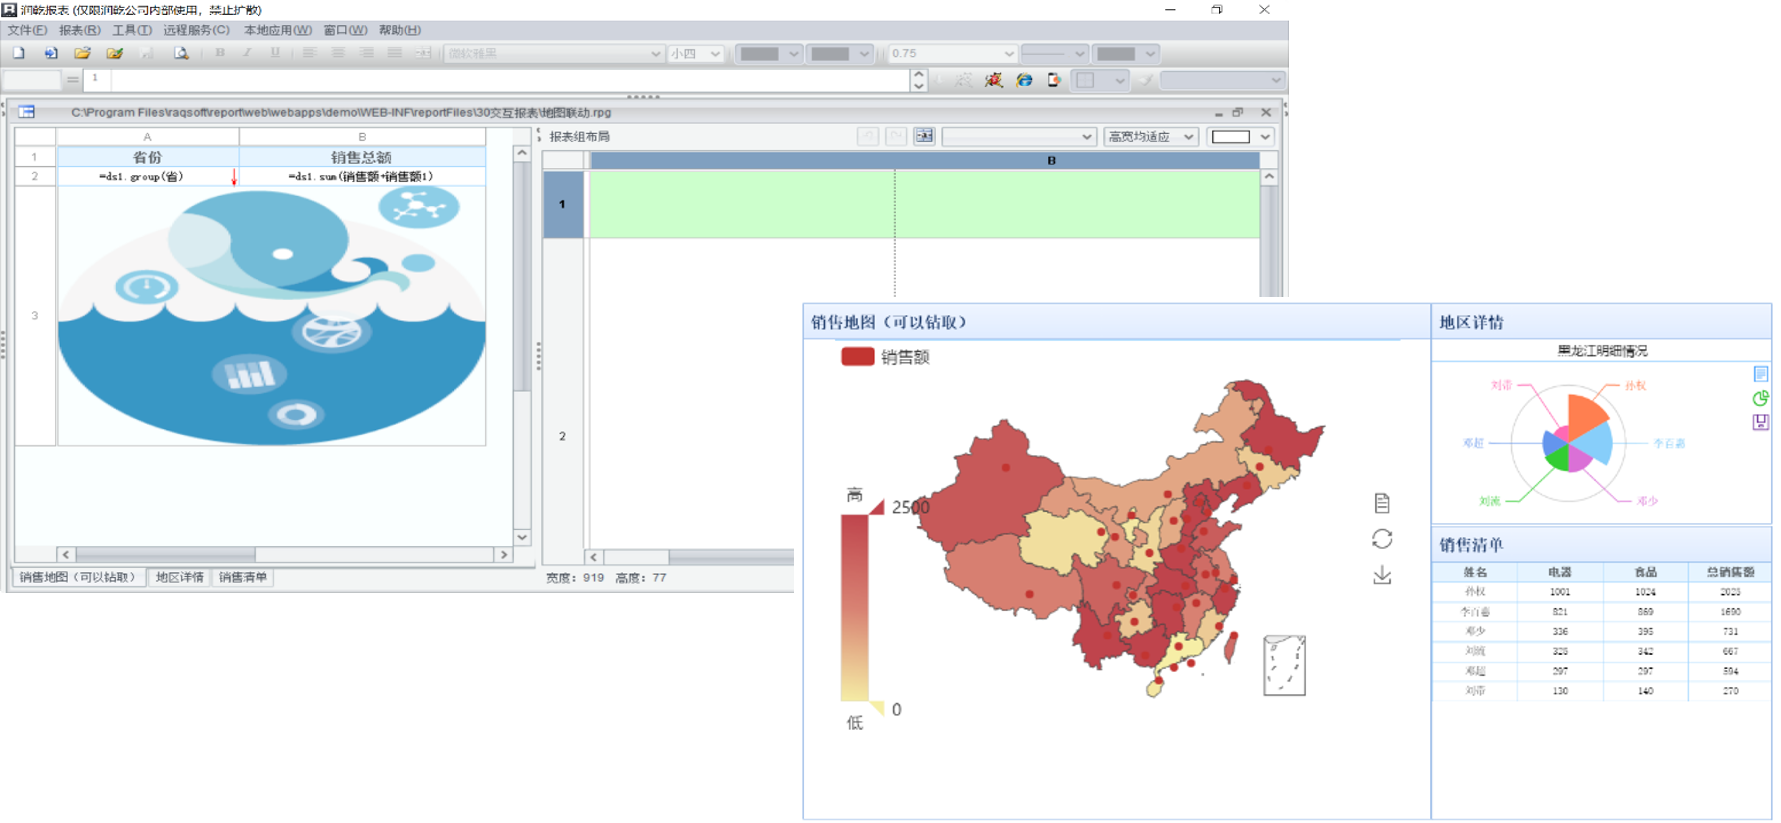
Task: Click the new report file icon
Action: tap(19, 53)
